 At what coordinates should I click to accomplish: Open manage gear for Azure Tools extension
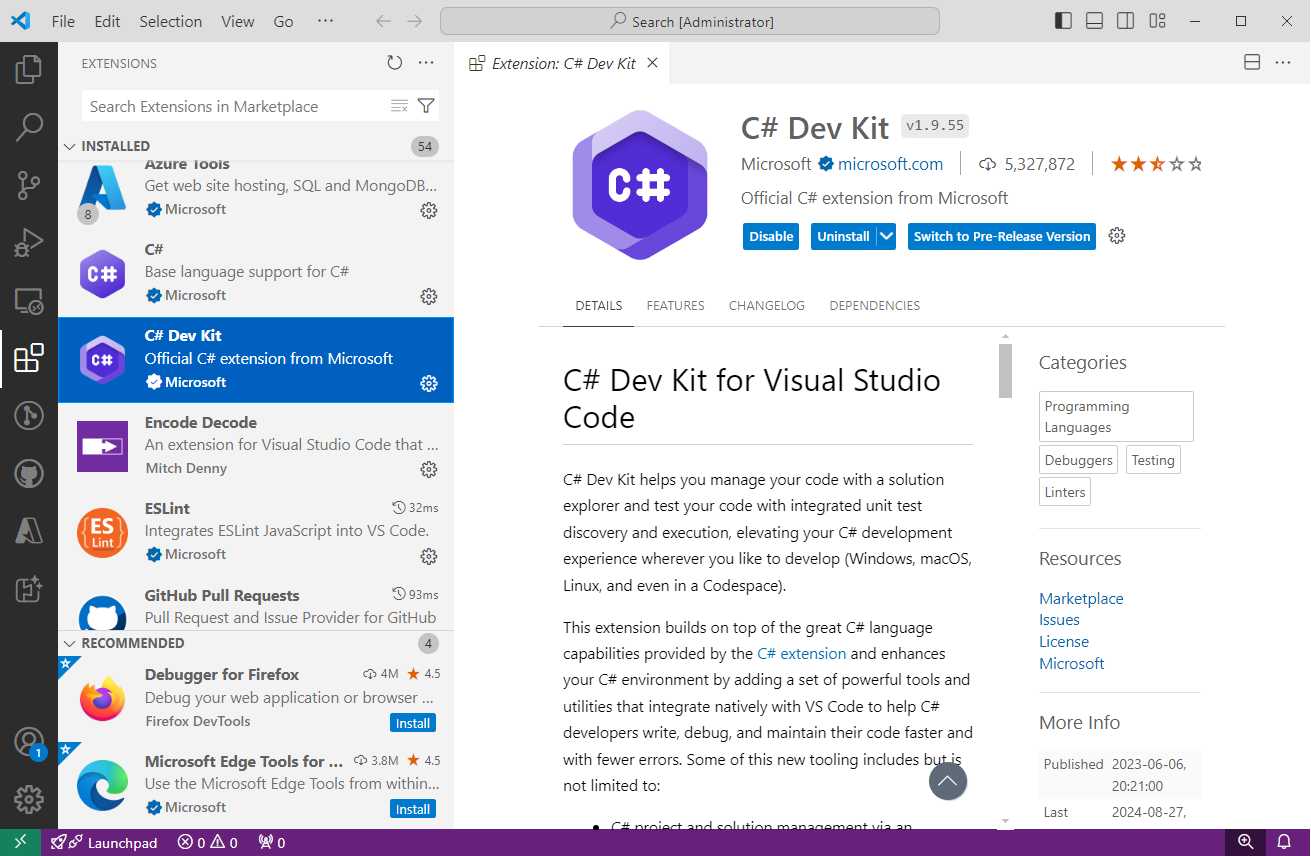point(429,210)
